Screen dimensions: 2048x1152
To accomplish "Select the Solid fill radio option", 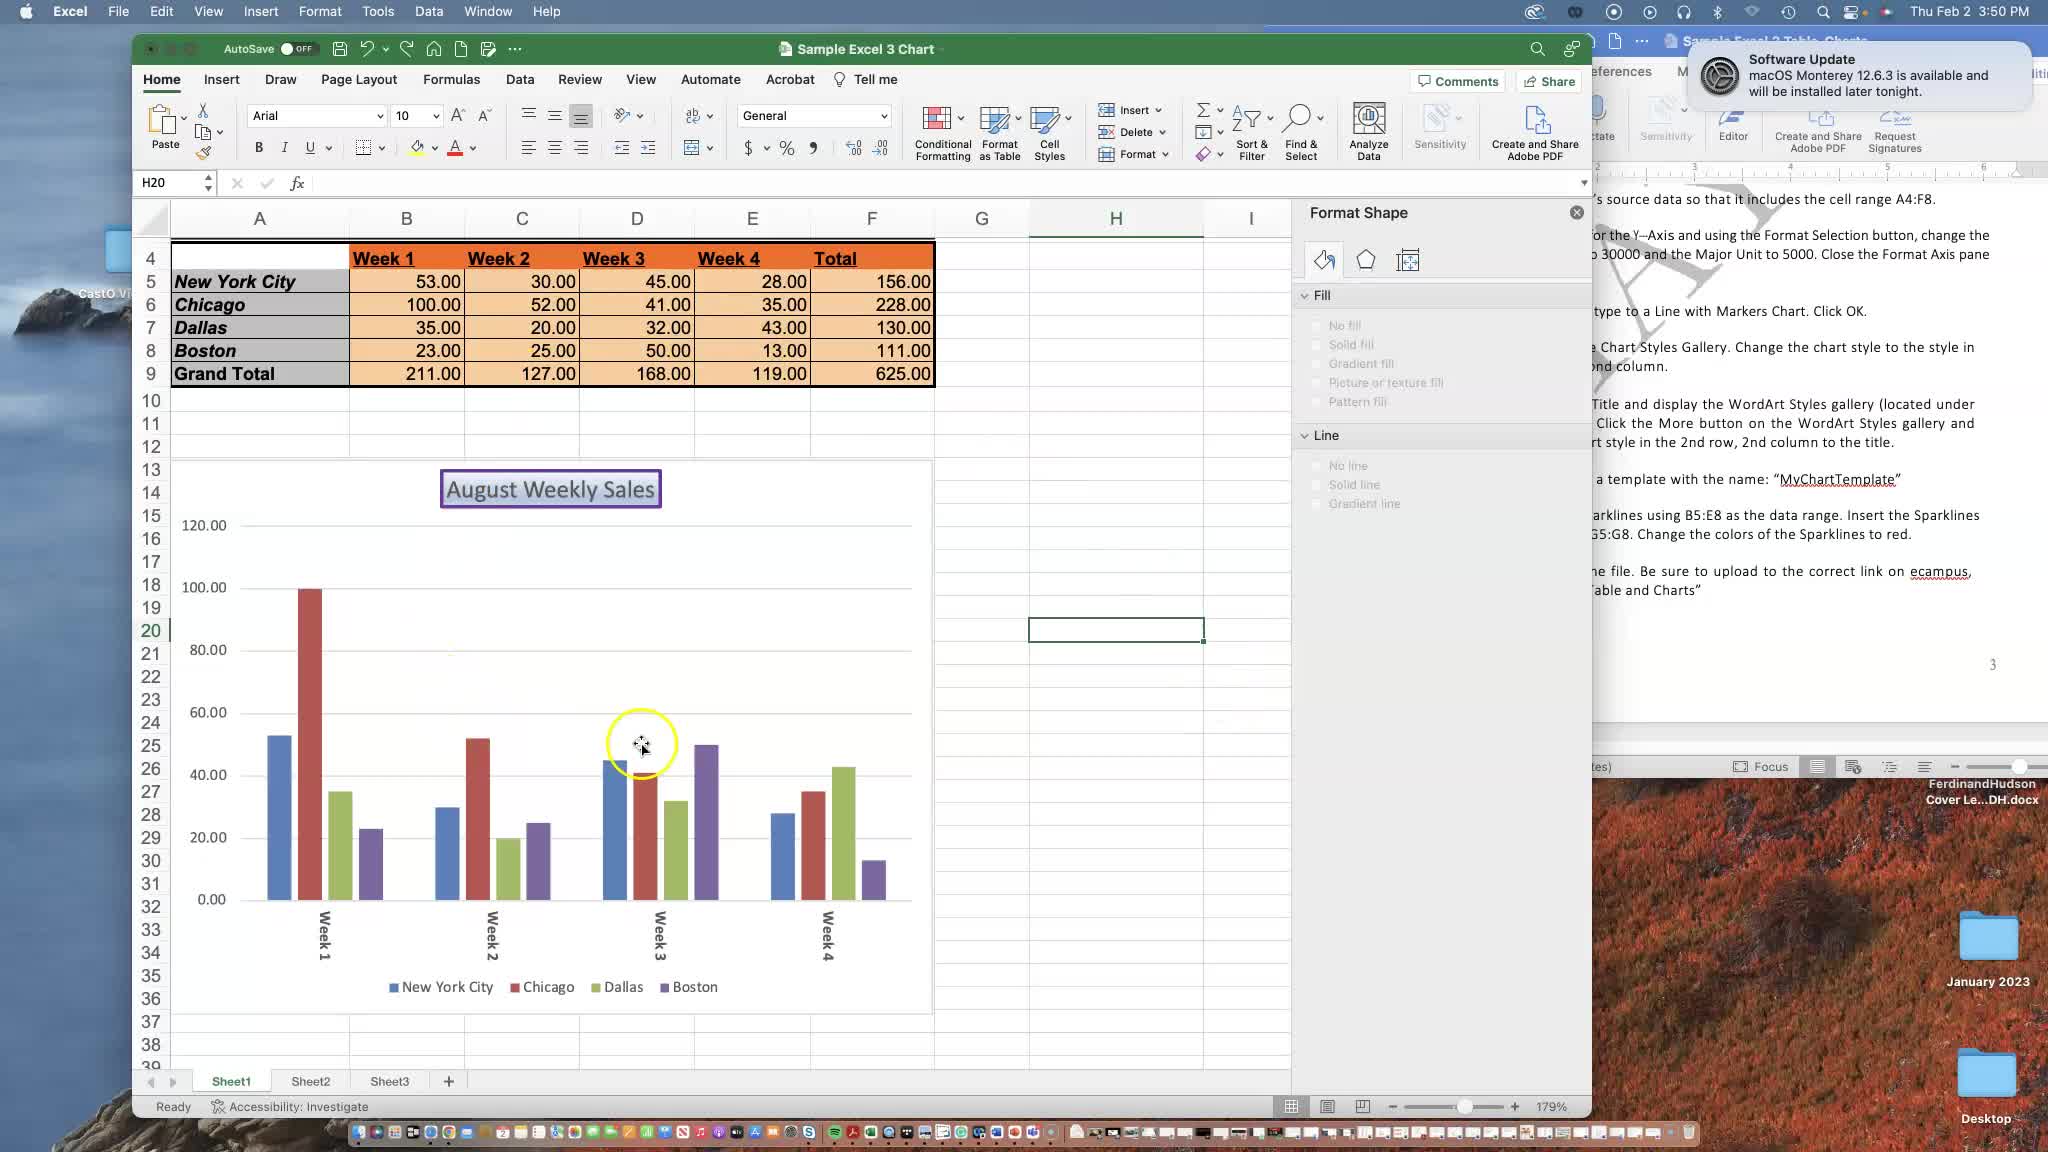I will click(1317, 345).
